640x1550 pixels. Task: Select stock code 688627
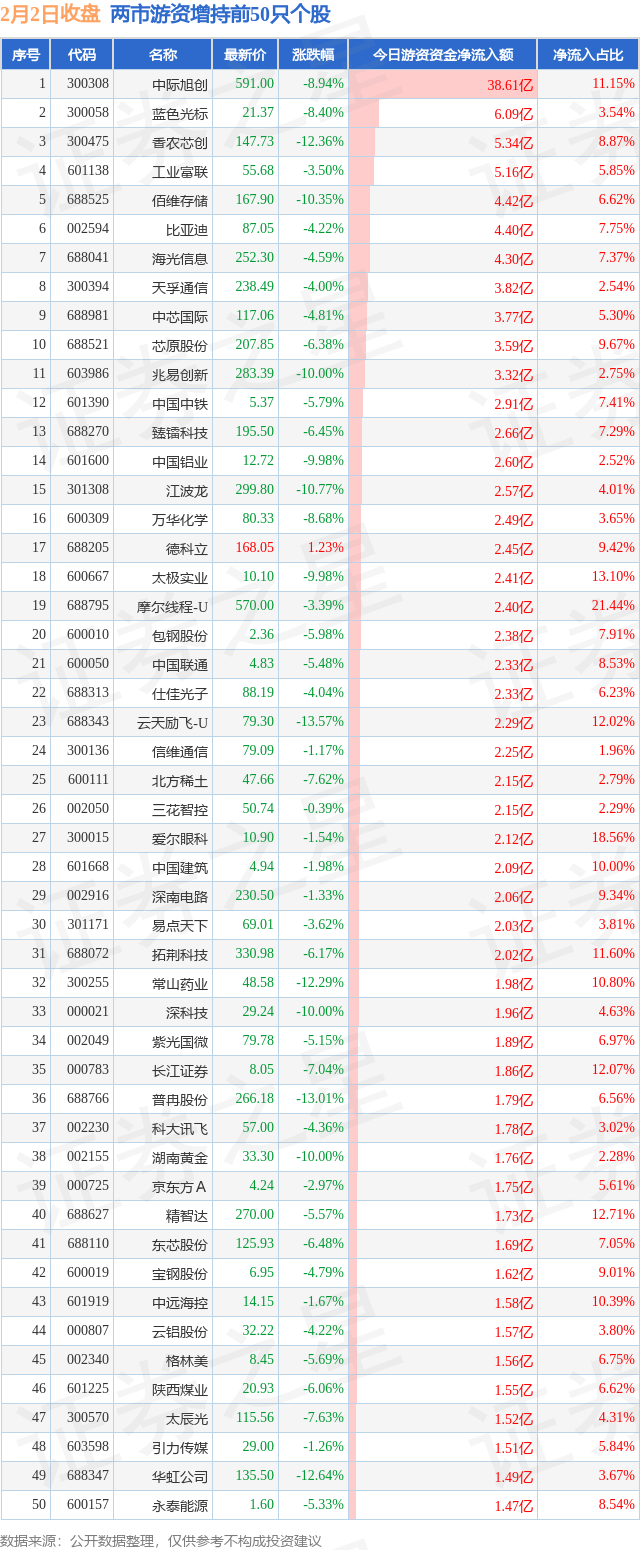(88, 1215)
